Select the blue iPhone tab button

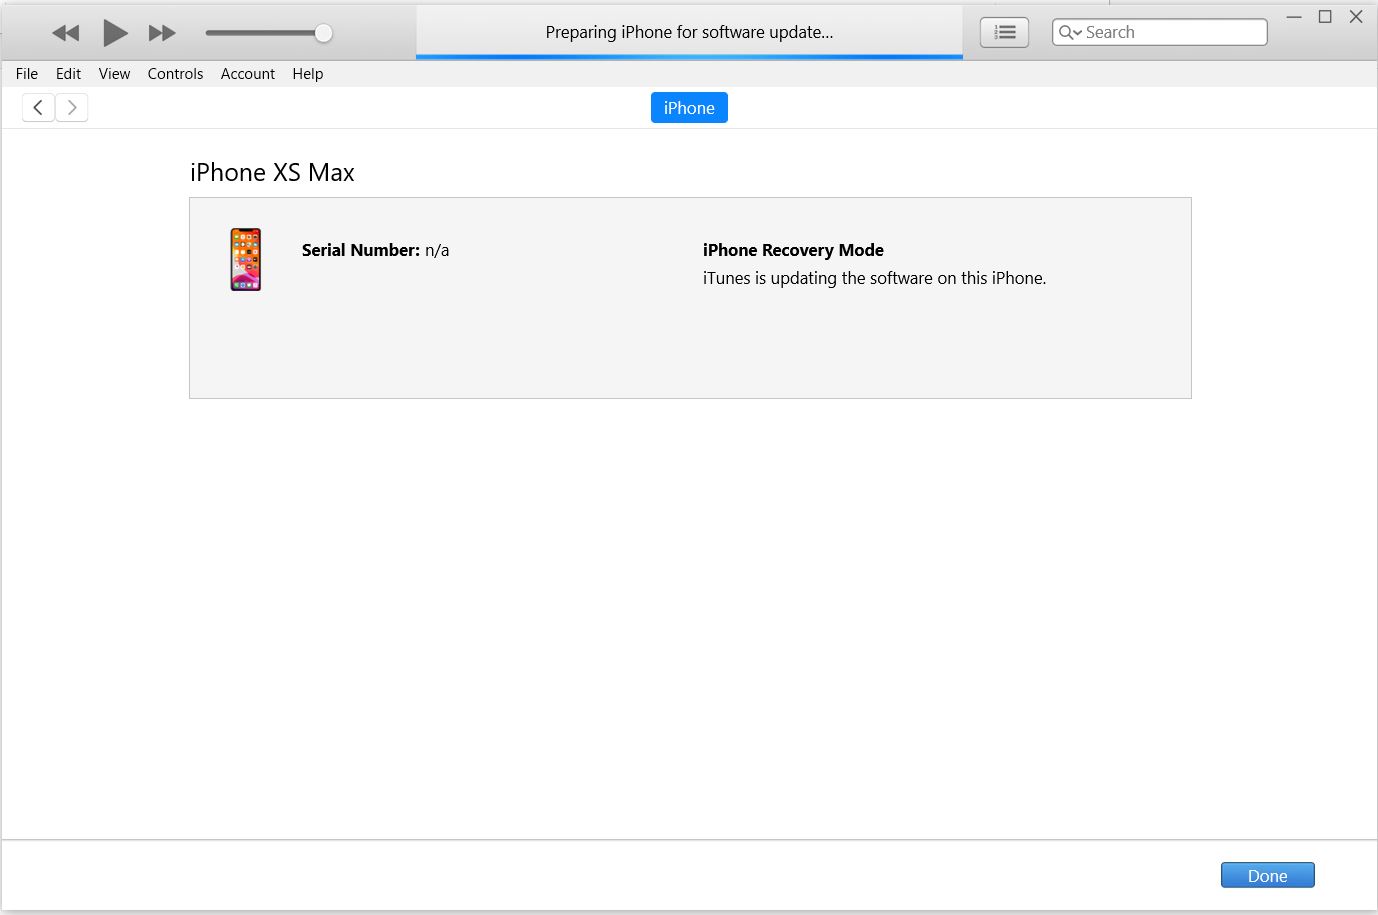coord(689,108)
